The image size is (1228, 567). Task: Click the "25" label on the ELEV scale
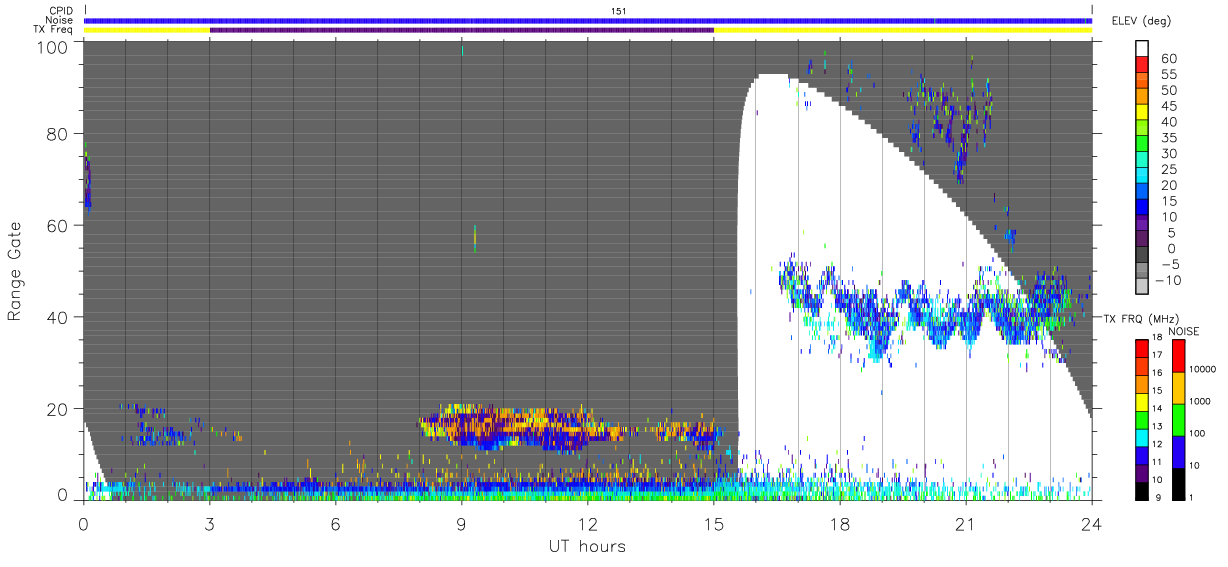coord(1167,169)
